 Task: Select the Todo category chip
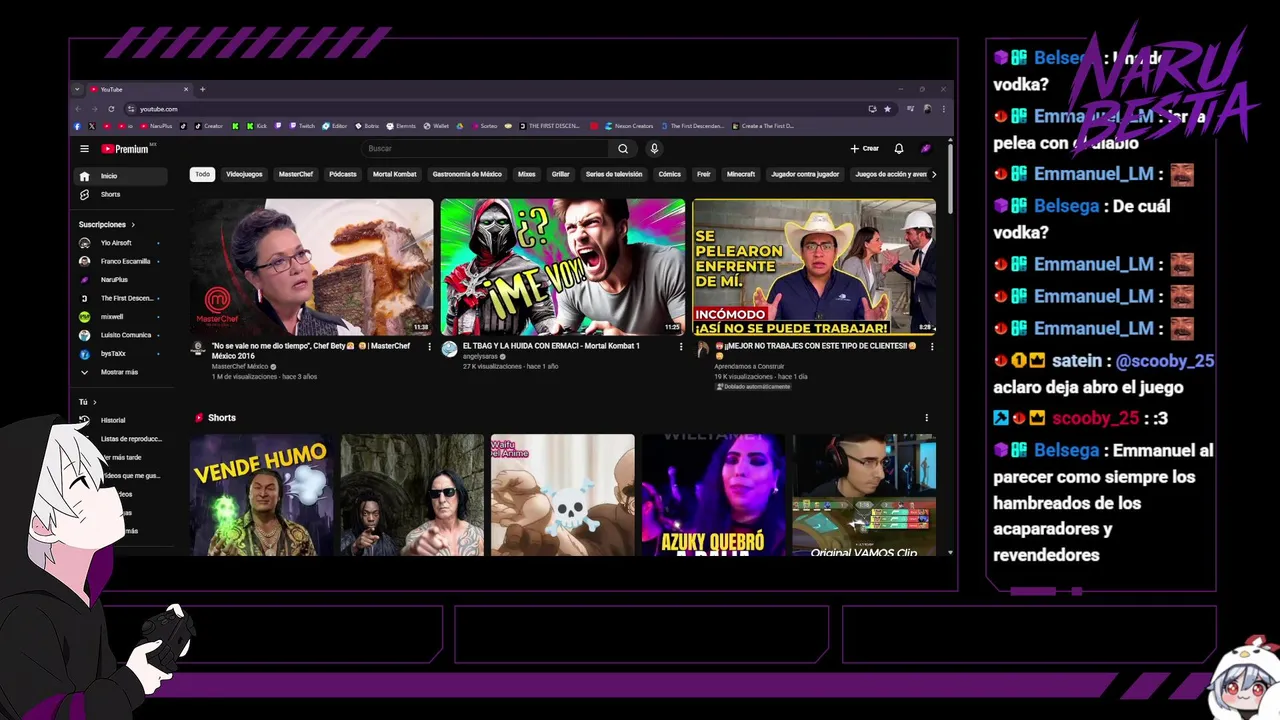coord(203,174)
